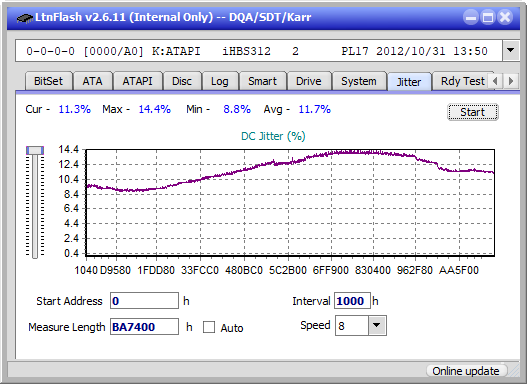Expand the drive selection dropdown
The height and width of the screenshot is (384, 527).
pyautogui.click(x=511, y=51)
